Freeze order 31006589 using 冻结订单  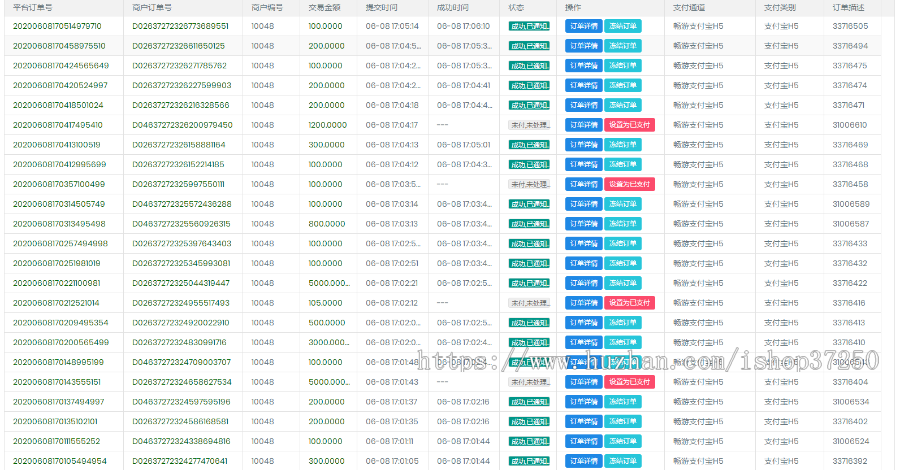click(622, 204)
